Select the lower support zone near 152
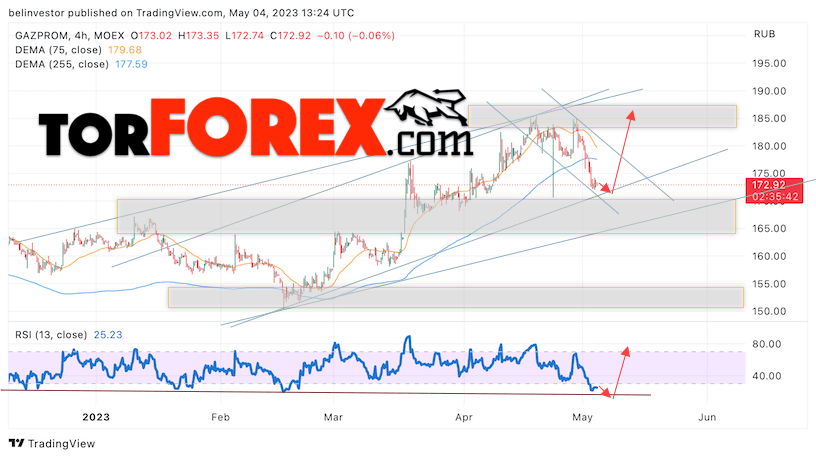Viewport: 816px width, 458px height. pos(456,297)
